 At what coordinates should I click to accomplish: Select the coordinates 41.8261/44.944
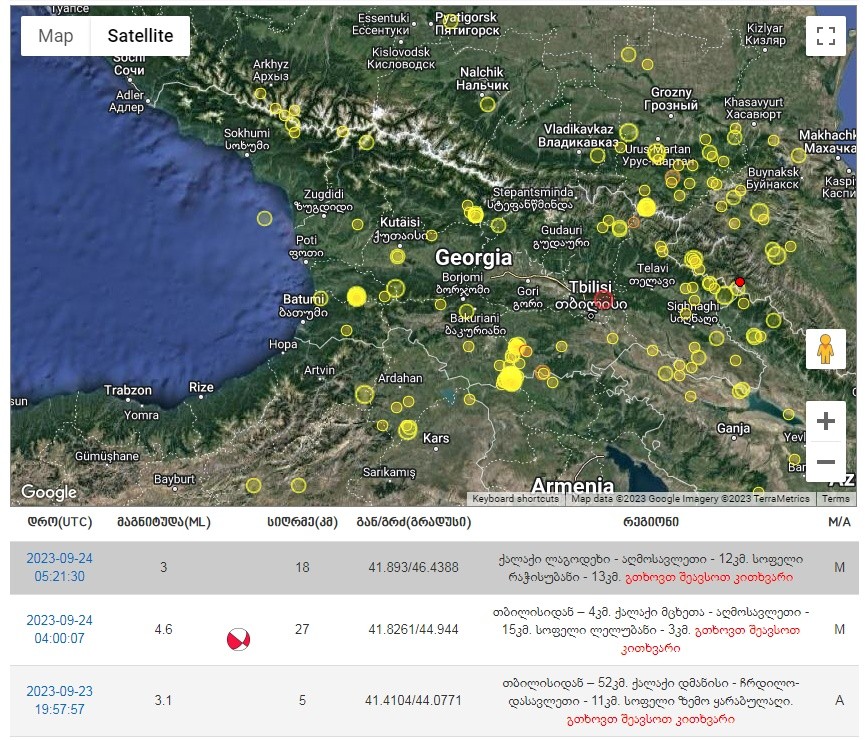413,629
